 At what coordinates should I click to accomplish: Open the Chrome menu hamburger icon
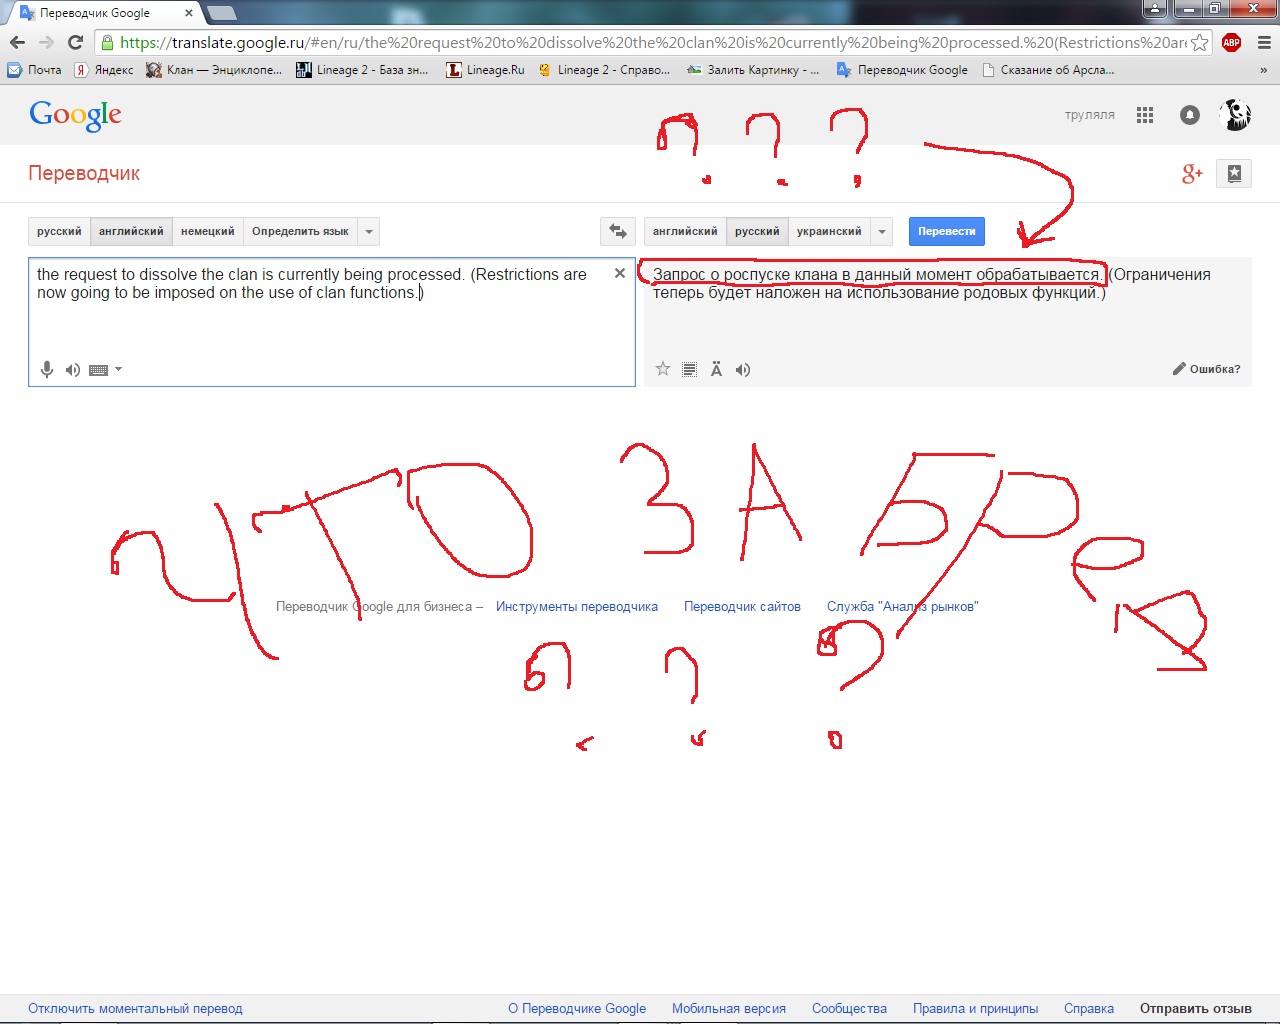[x=1264, y=42]
